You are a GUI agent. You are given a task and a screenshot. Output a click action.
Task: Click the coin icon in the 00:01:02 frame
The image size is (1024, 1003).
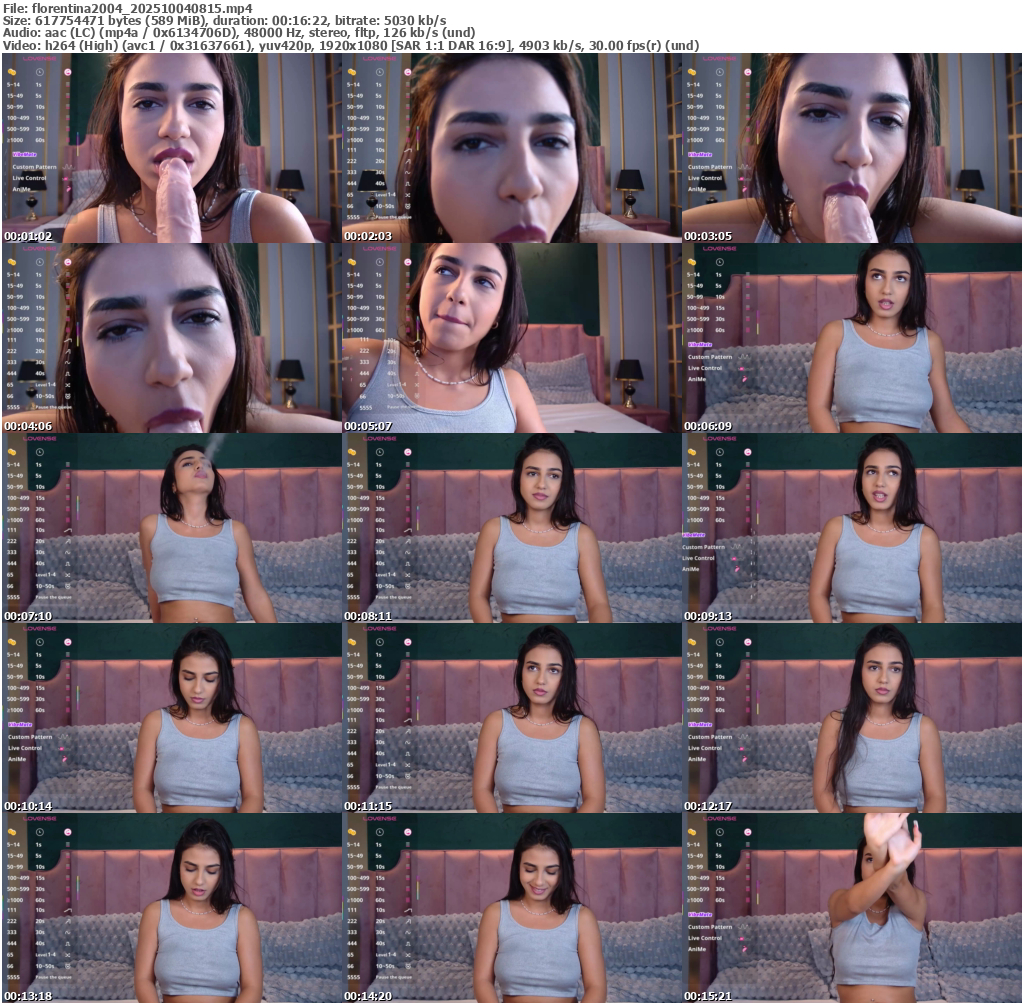click(x=11, y=72)
